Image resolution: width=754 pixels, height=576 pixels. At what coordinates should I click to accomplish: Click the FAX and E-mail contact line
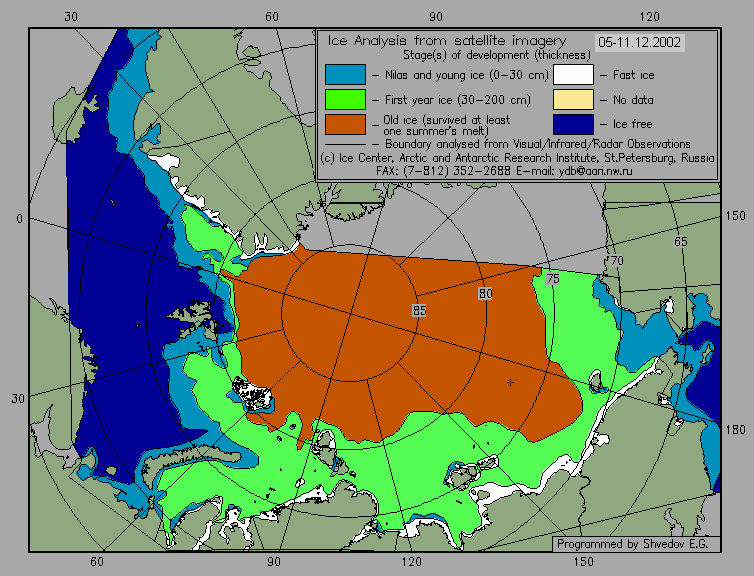point(504,171)
